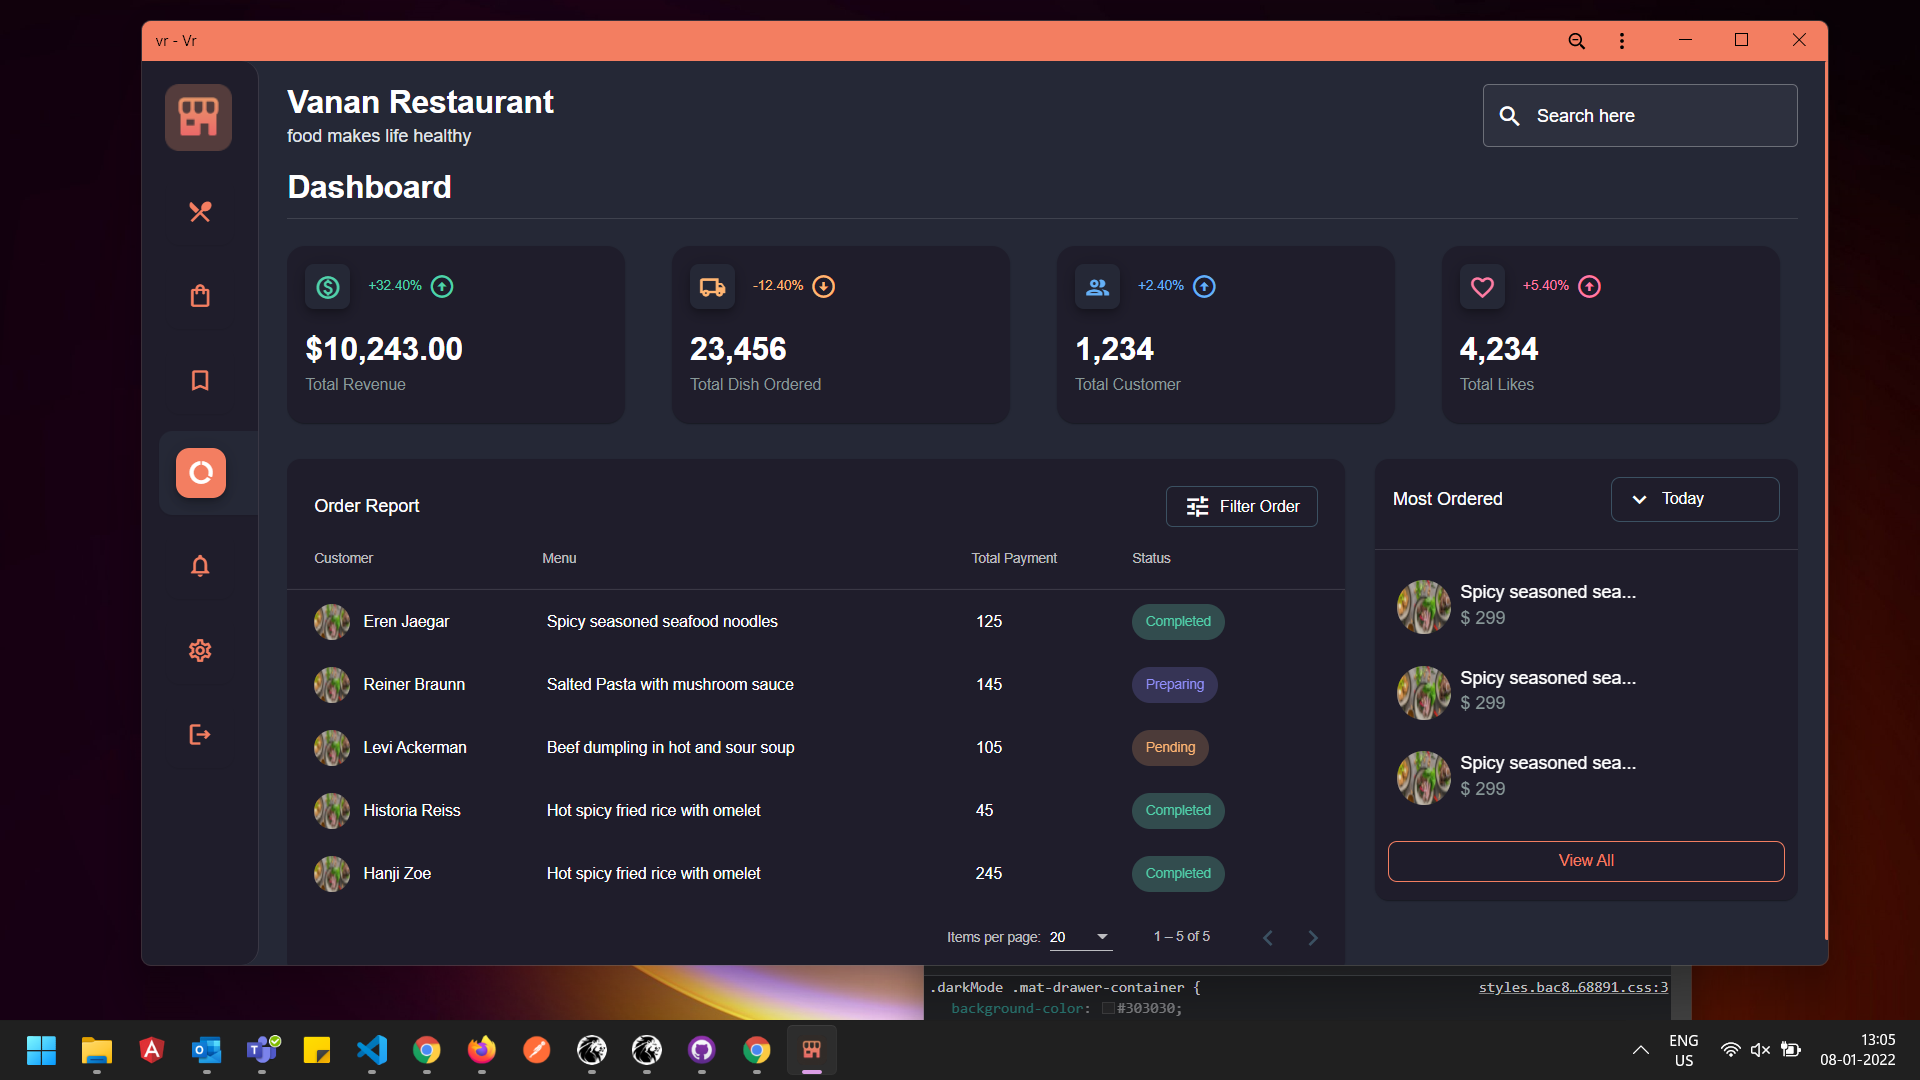Go to next page of orders

(x=1313, y=938)
